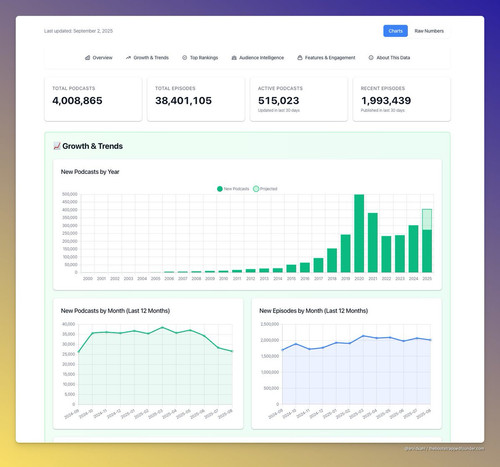This screenshot has height=467, width=500.
Task: Click the chart emoji beside Growth & Trends heading
Action: coord(57,146)
